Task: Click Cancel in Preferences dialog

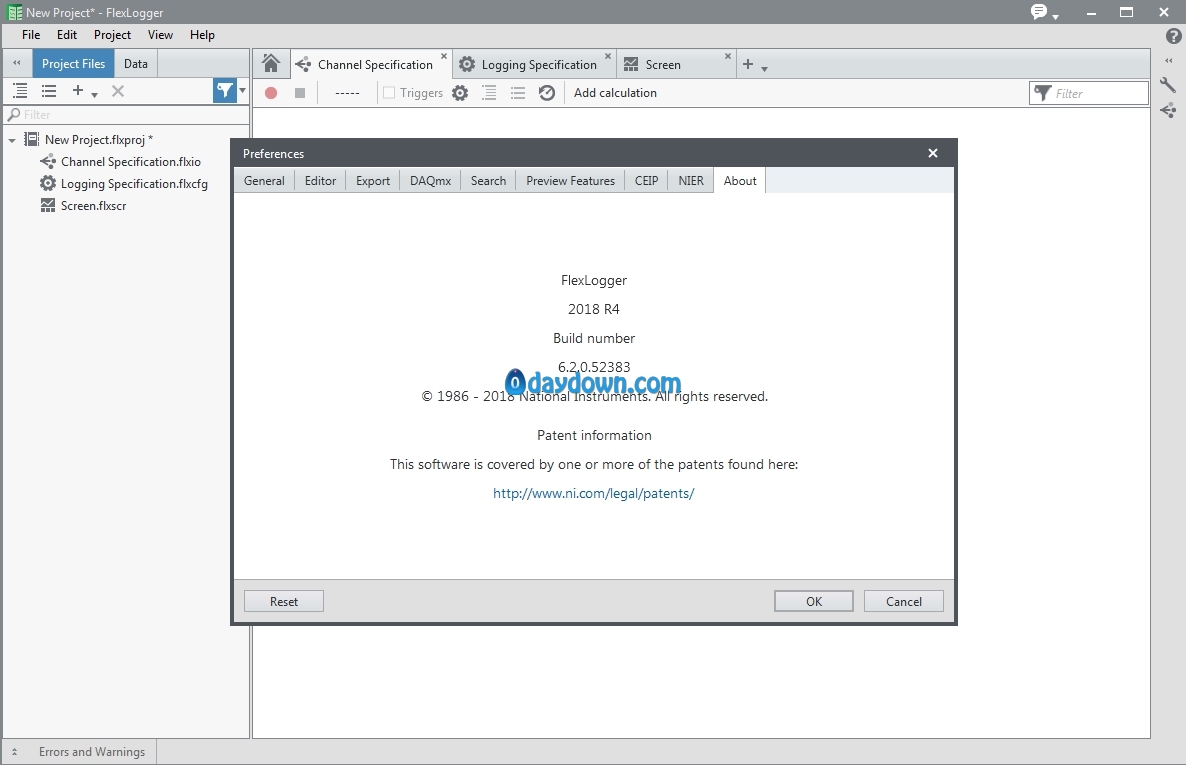Action: pos(904,601)
